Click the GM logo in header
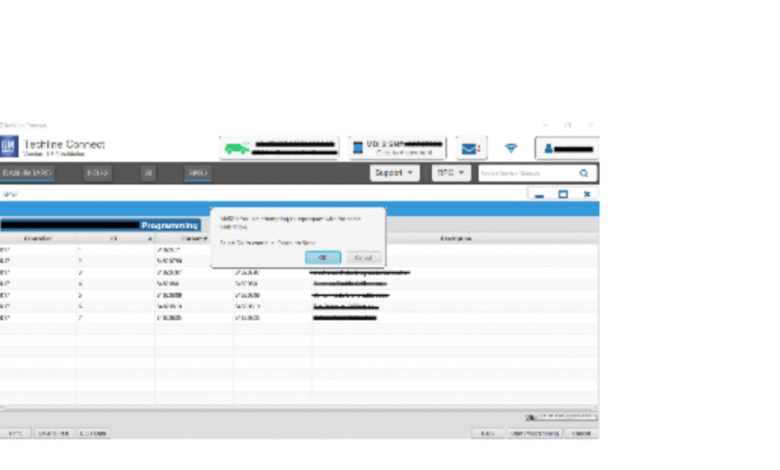This screenshot has width=780, height=470. [x=9, y=148]
